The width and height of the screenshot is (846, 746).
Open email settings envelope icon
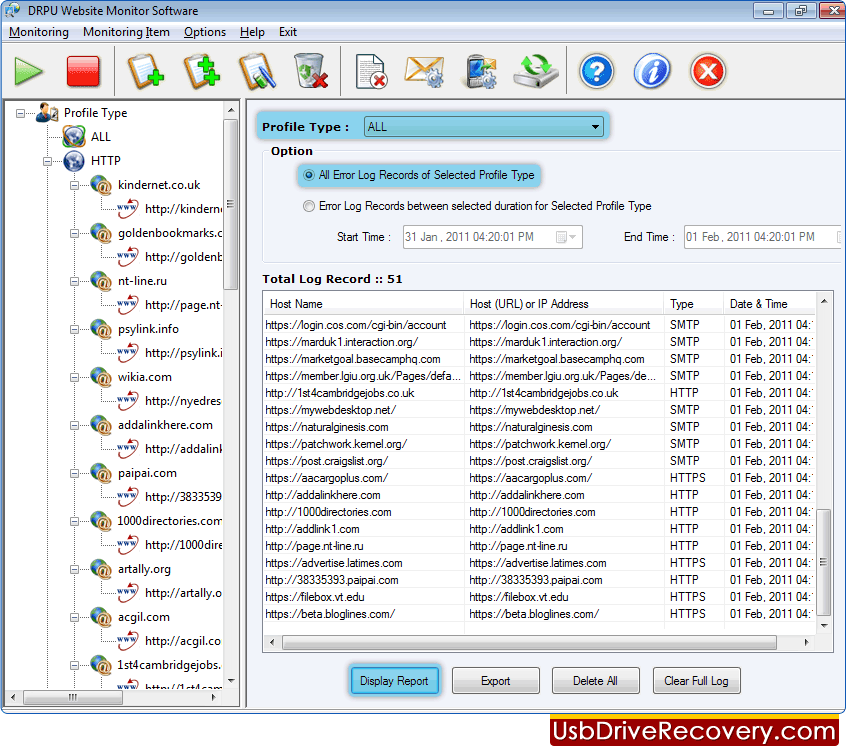425,71
